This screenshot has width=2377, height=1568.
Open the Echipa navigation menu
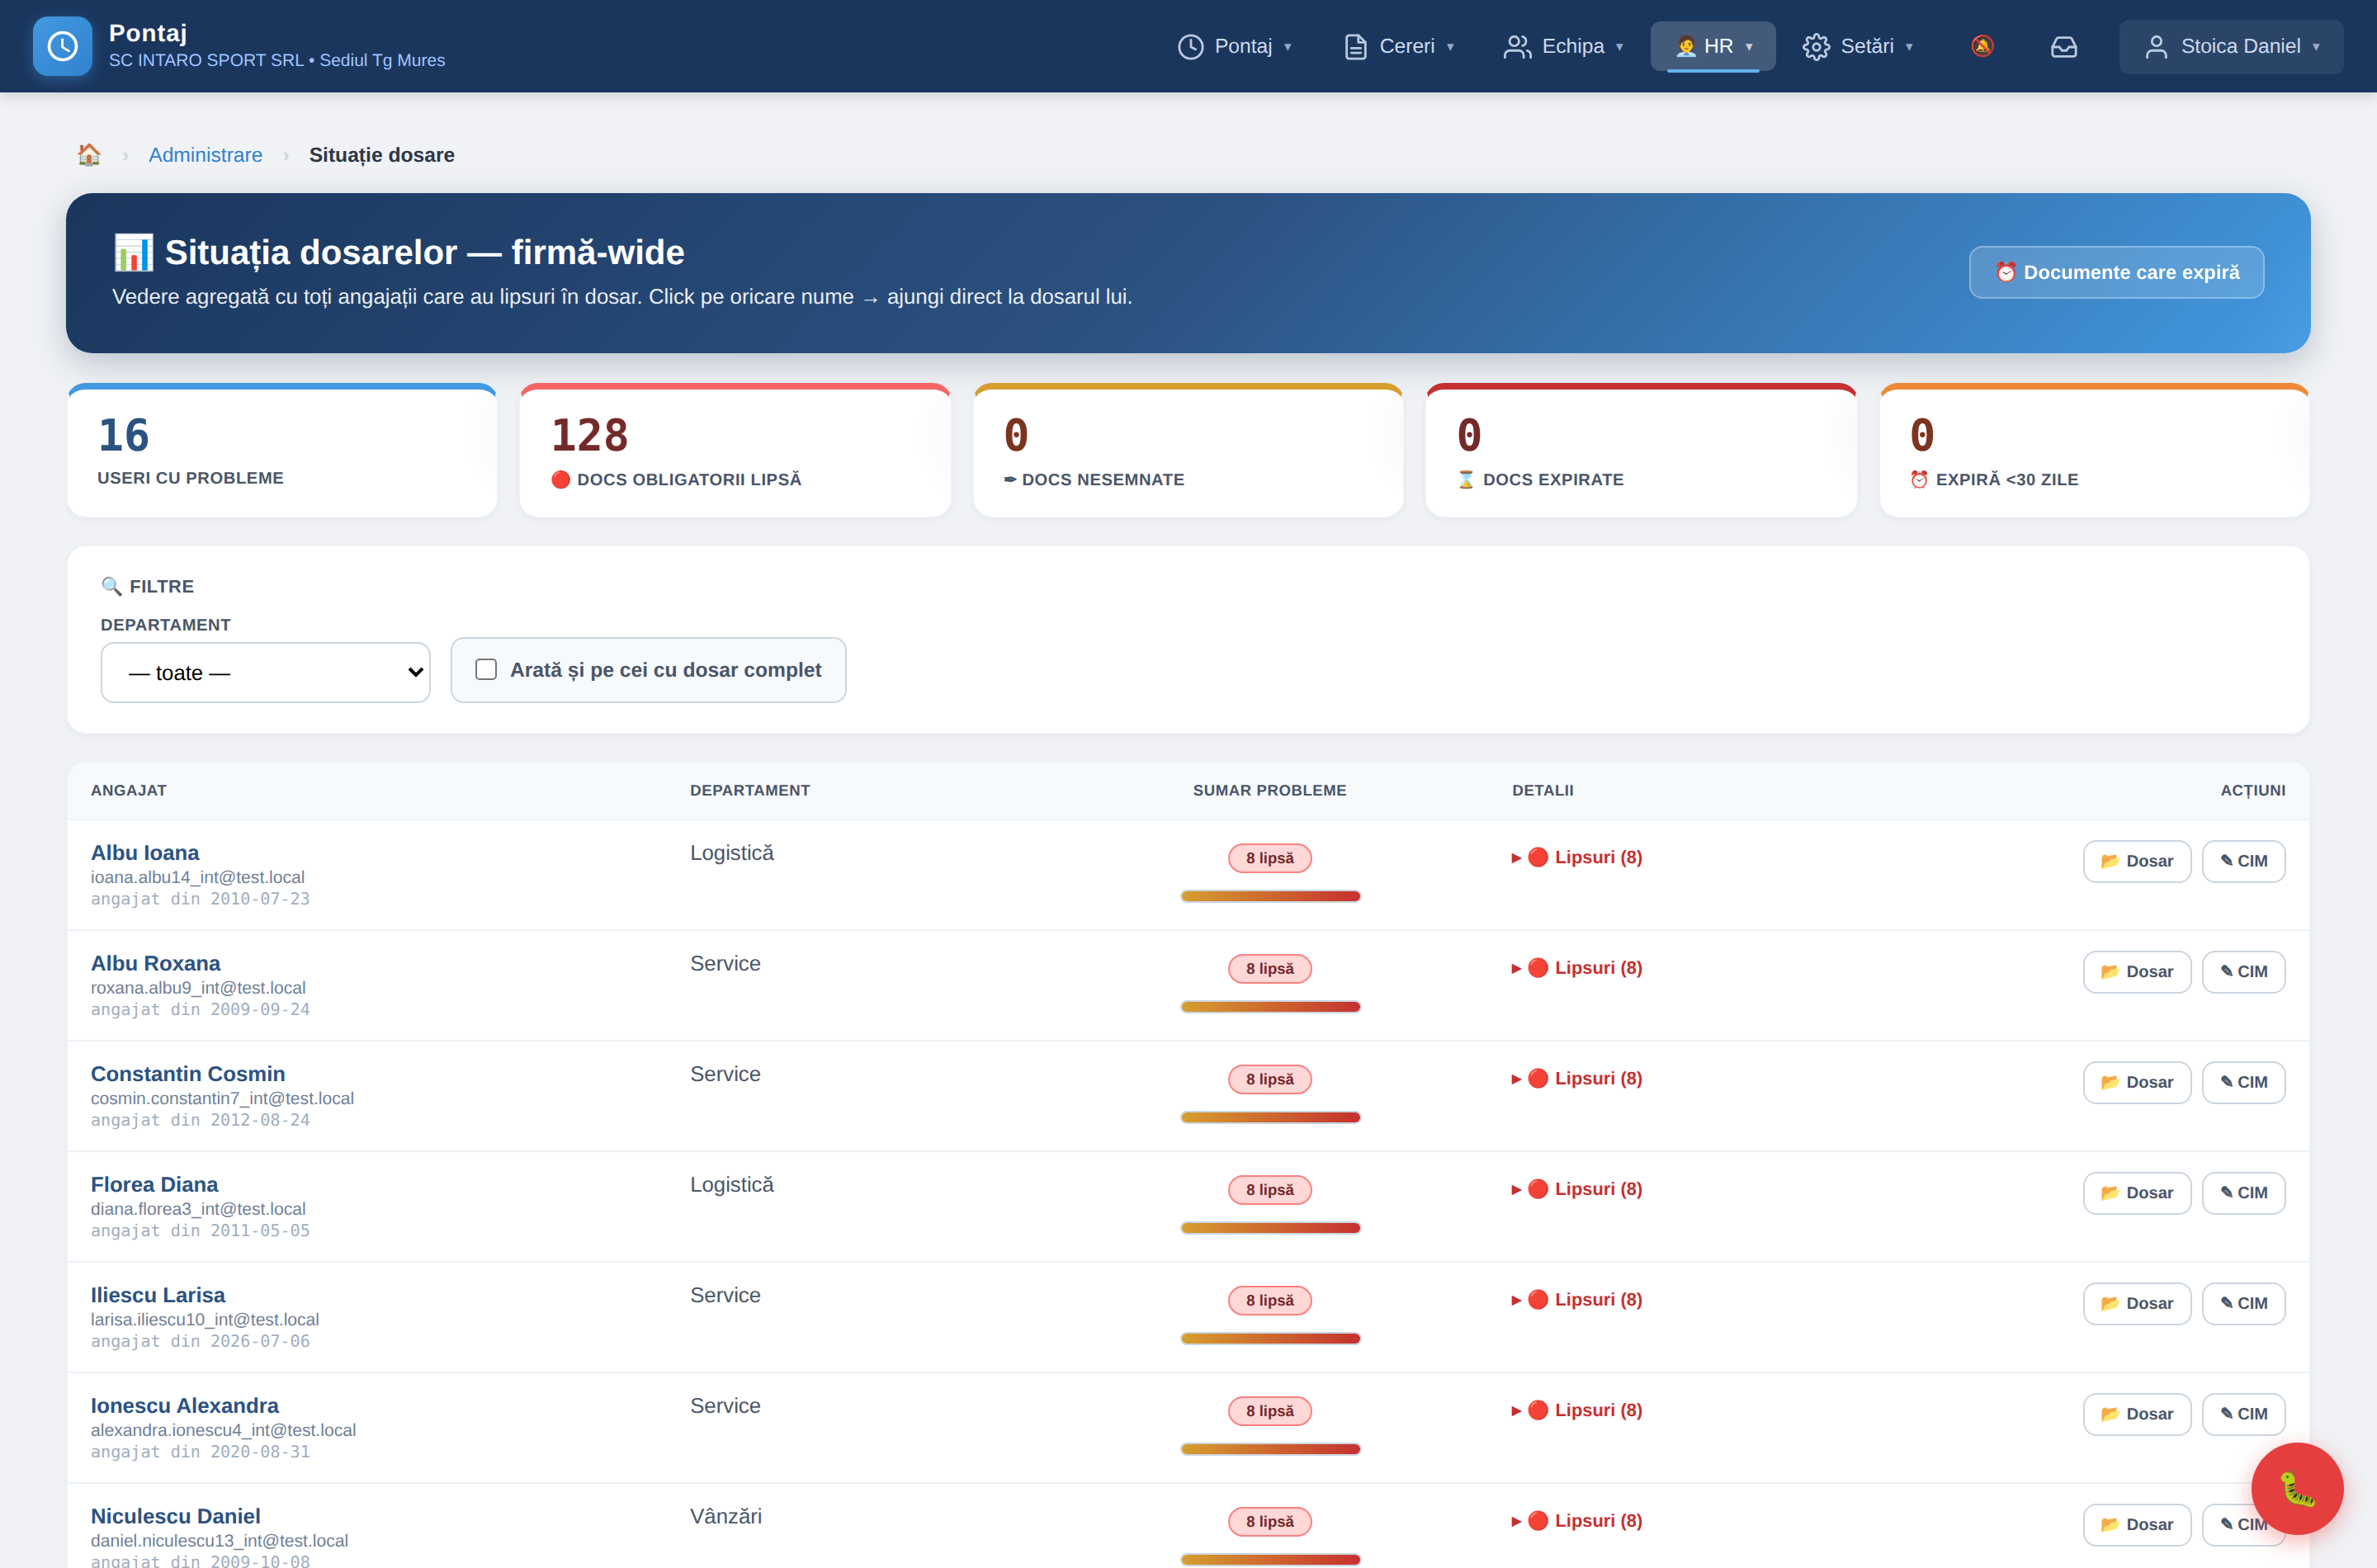click(1563, 46)
